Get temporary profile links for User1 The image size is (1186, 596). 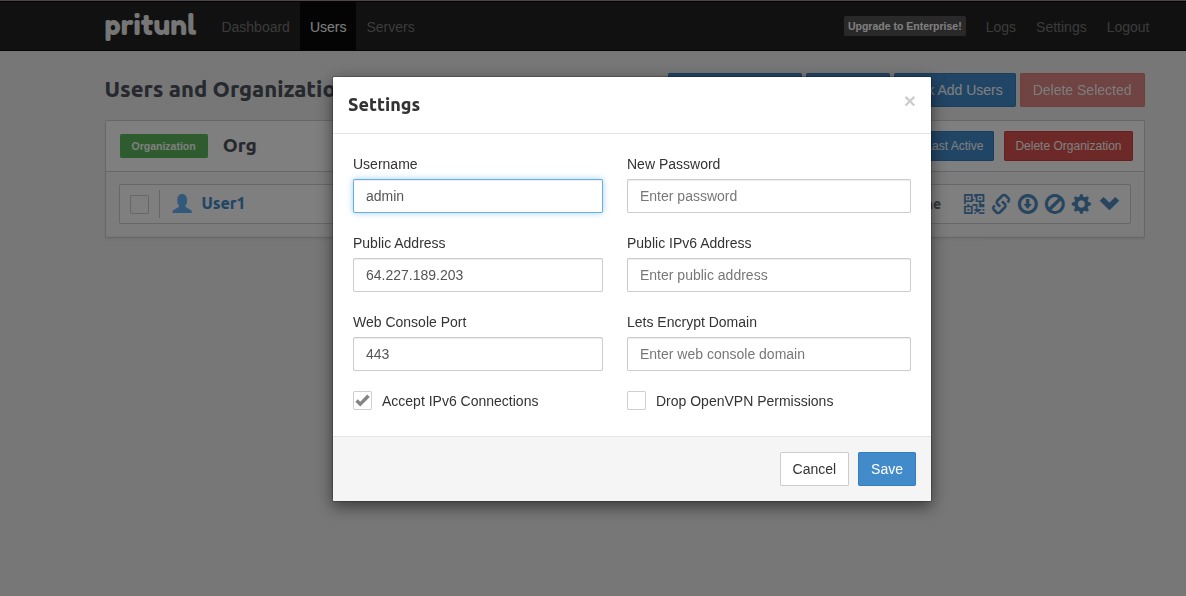coord(1001,204)
